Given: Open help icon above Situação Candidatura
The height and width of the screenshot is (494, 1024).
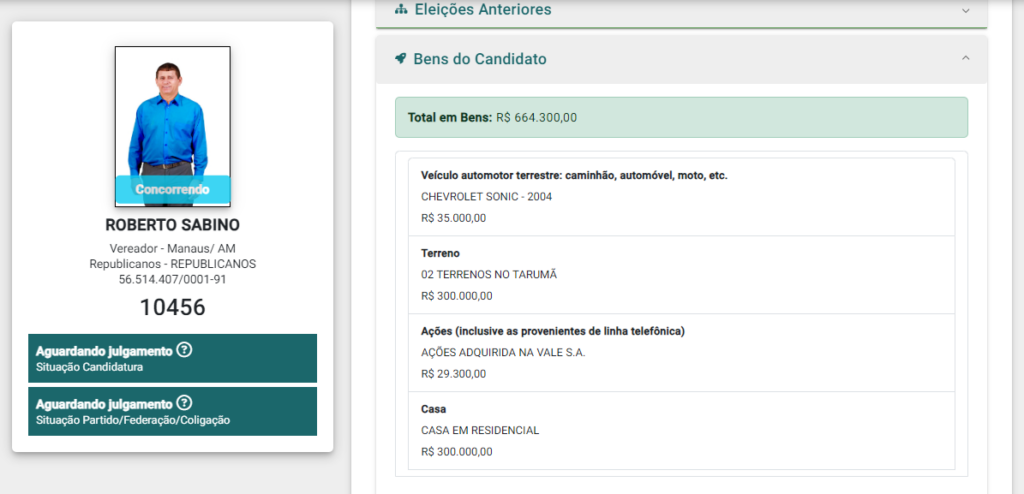Looking at the screenshot, I should pyautogui.click(x=184, y=351).
